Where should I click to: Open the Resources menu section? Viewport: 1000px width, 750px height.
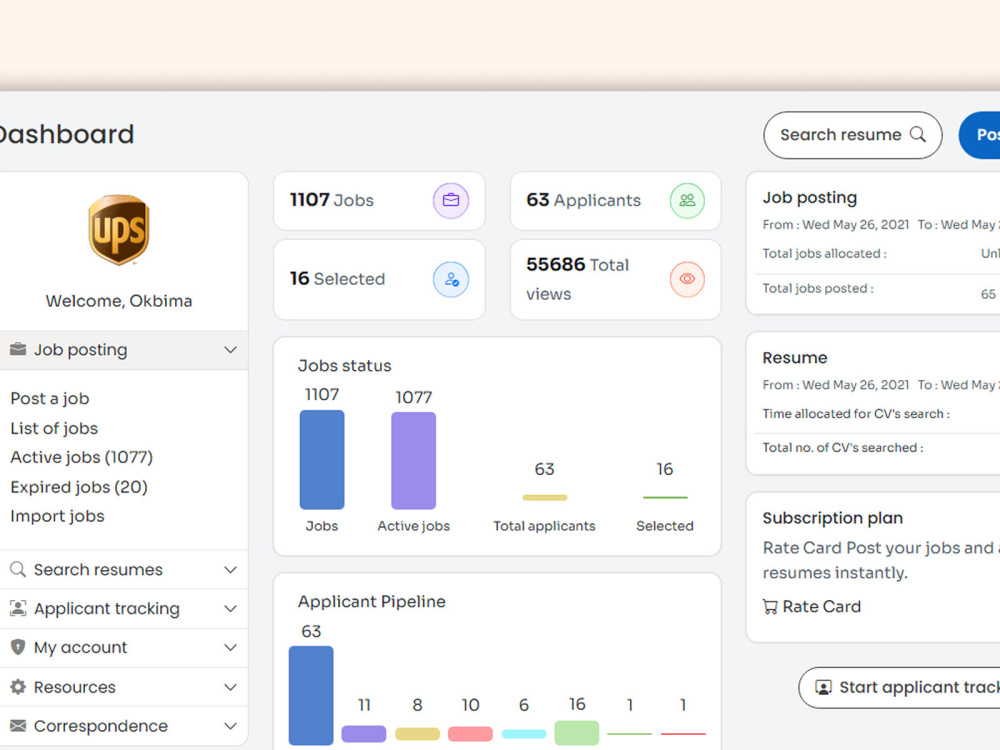coord(124,687)
